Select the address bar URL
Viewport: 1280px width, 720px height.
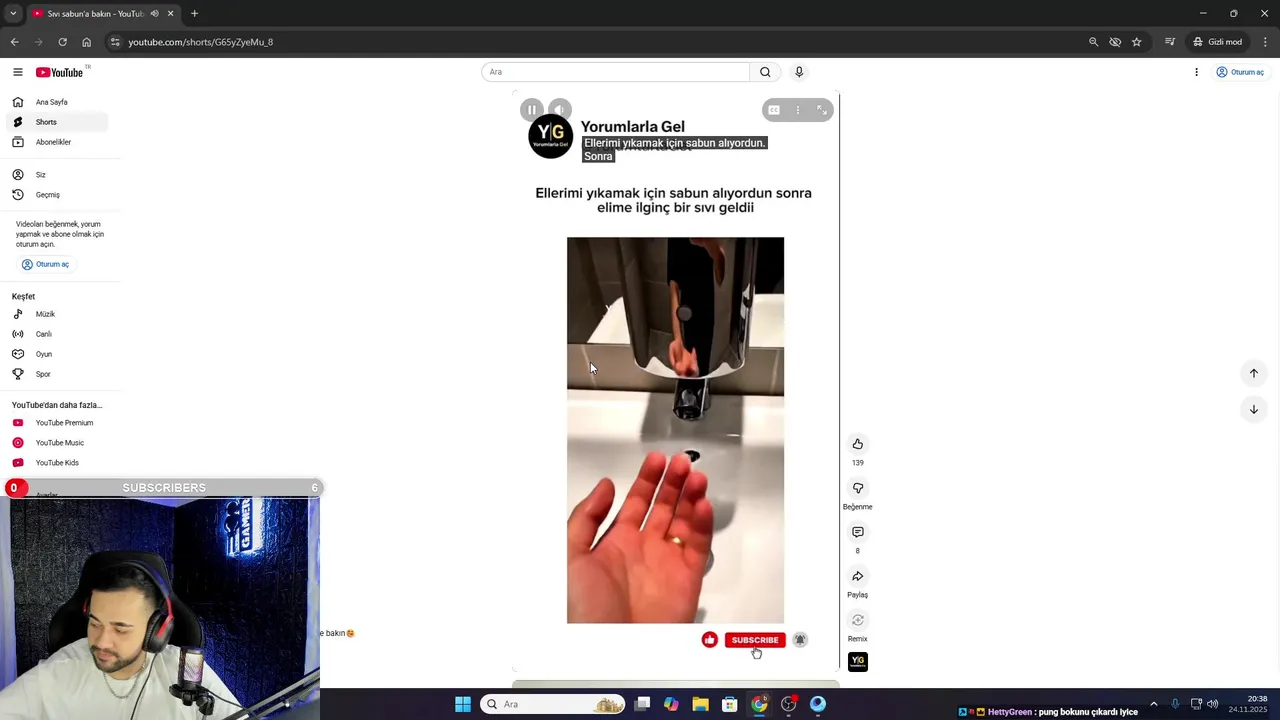coord(200,42)
